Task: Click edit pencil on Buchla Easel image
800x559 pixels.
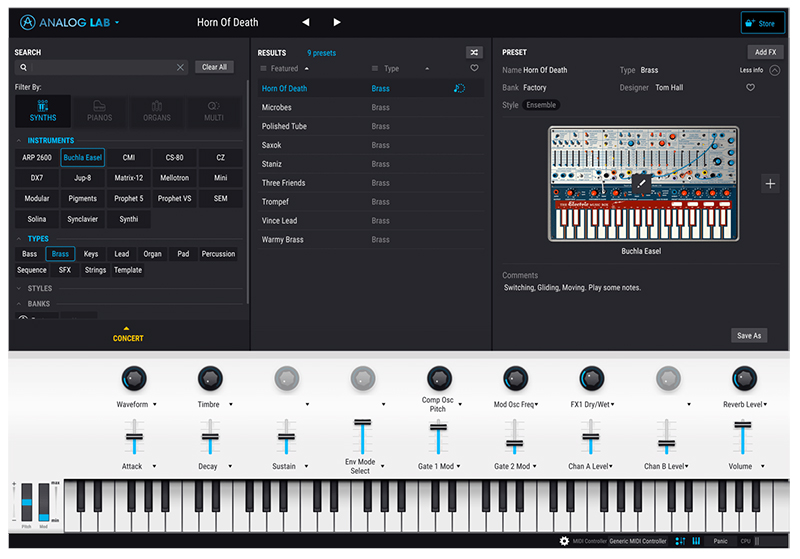Action: point(641,184)
